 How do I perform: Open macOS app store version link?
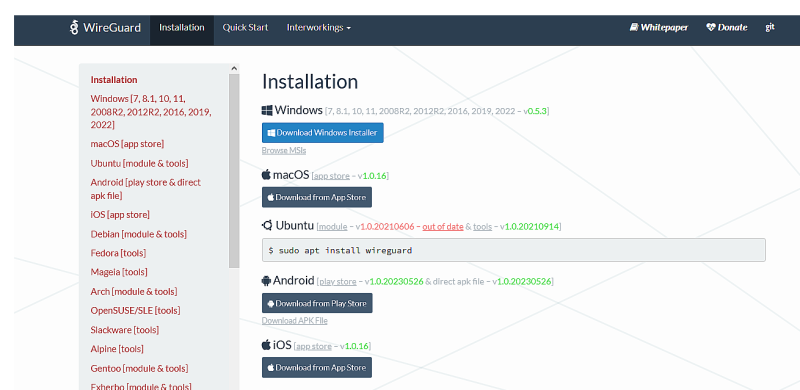click(332, 176)
